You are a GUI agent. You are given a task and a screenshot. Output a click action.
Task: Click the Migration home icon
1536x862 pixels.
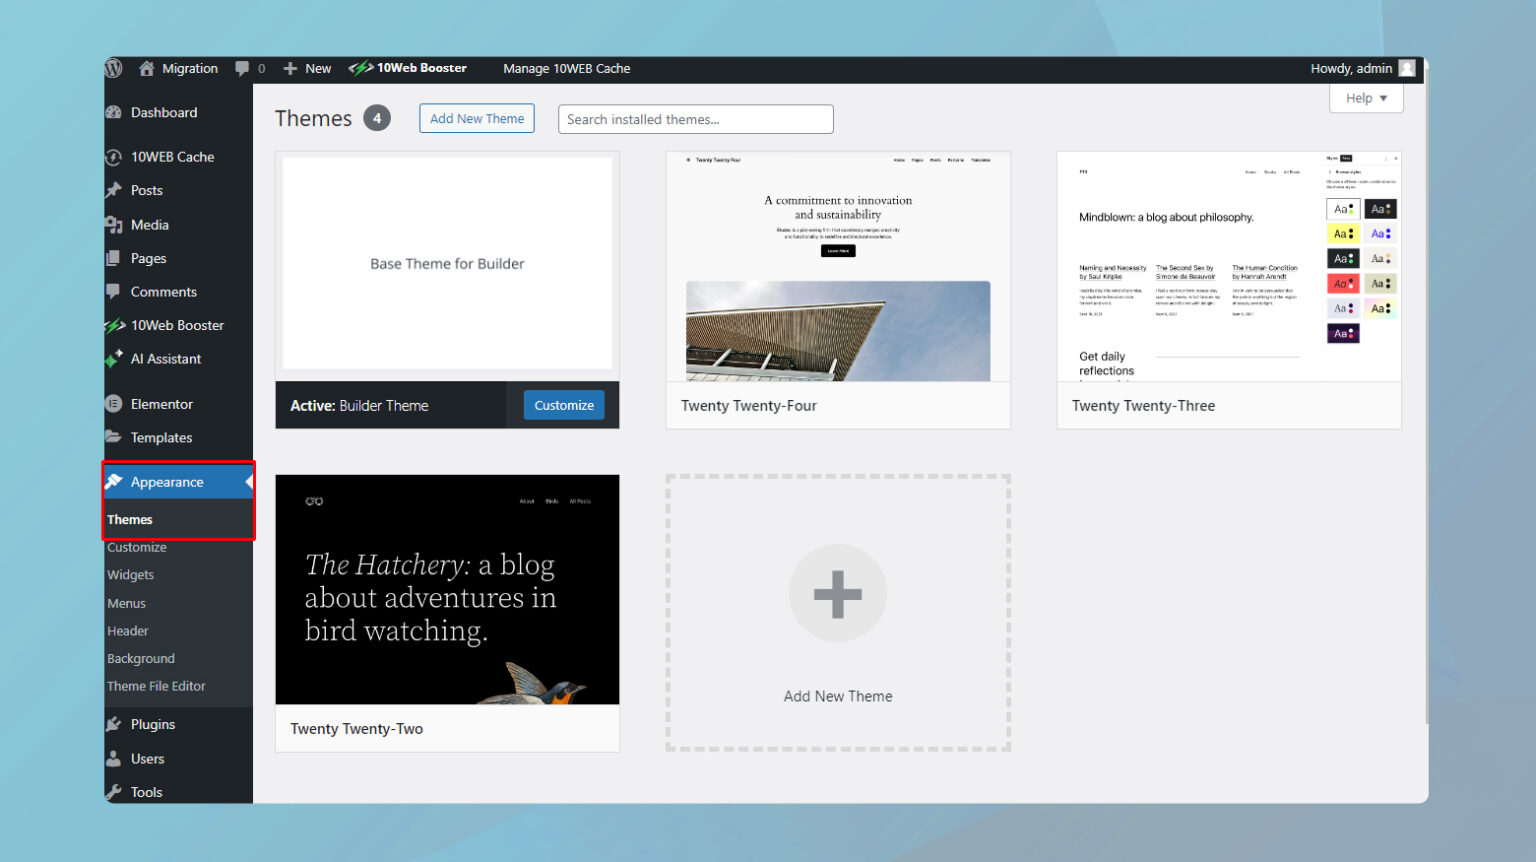point(147,68)
